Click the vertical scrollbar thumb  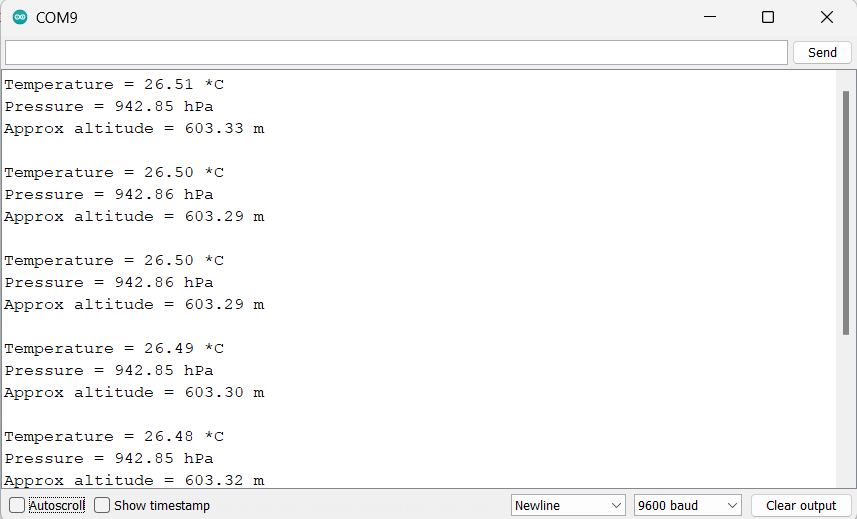tap(845, 210)
